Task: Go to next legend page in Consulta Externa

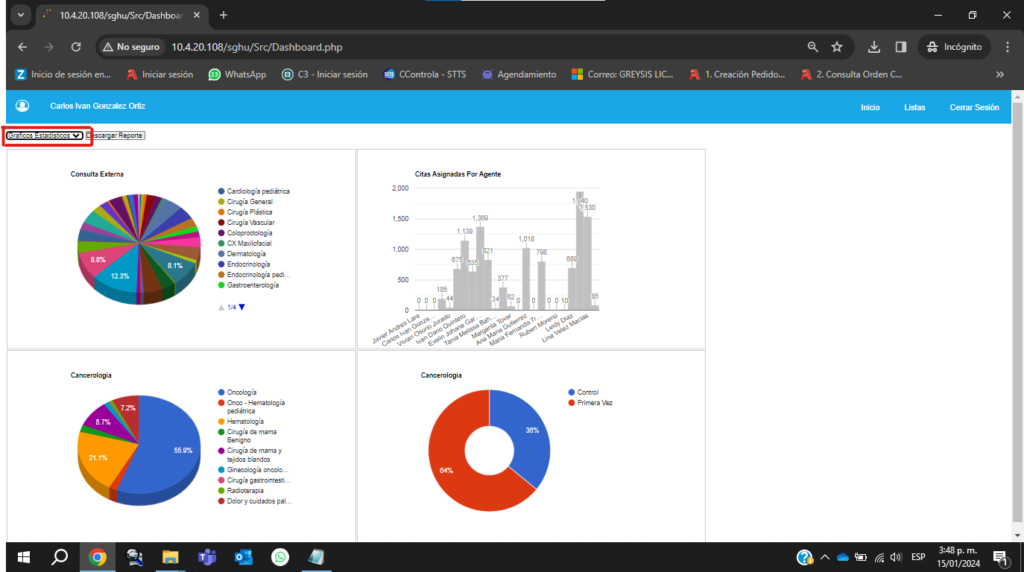Action: pyautogui.click(x=242, y=307)
